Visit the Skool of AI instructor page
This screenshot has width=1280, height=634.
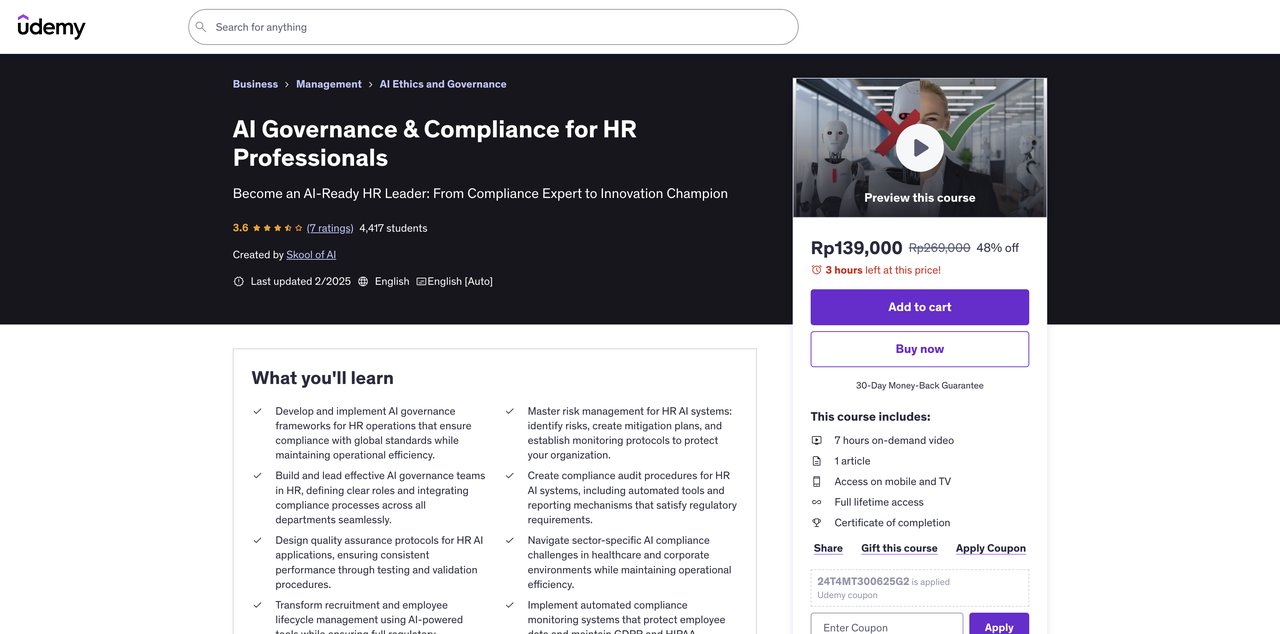pos(311,255)
